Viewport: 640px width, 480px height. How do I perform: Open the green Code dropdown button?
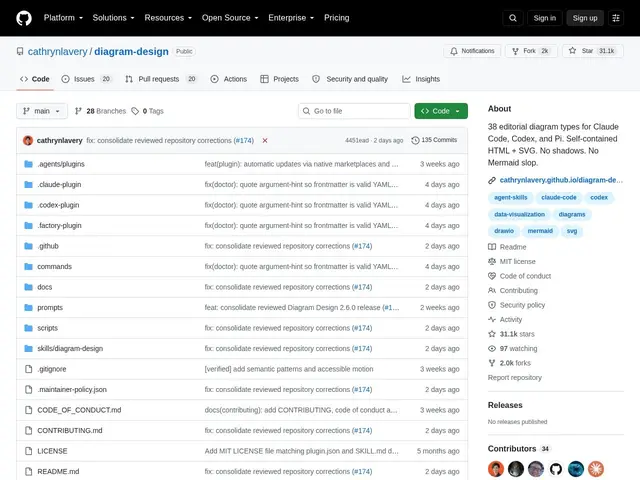[441, 111]
